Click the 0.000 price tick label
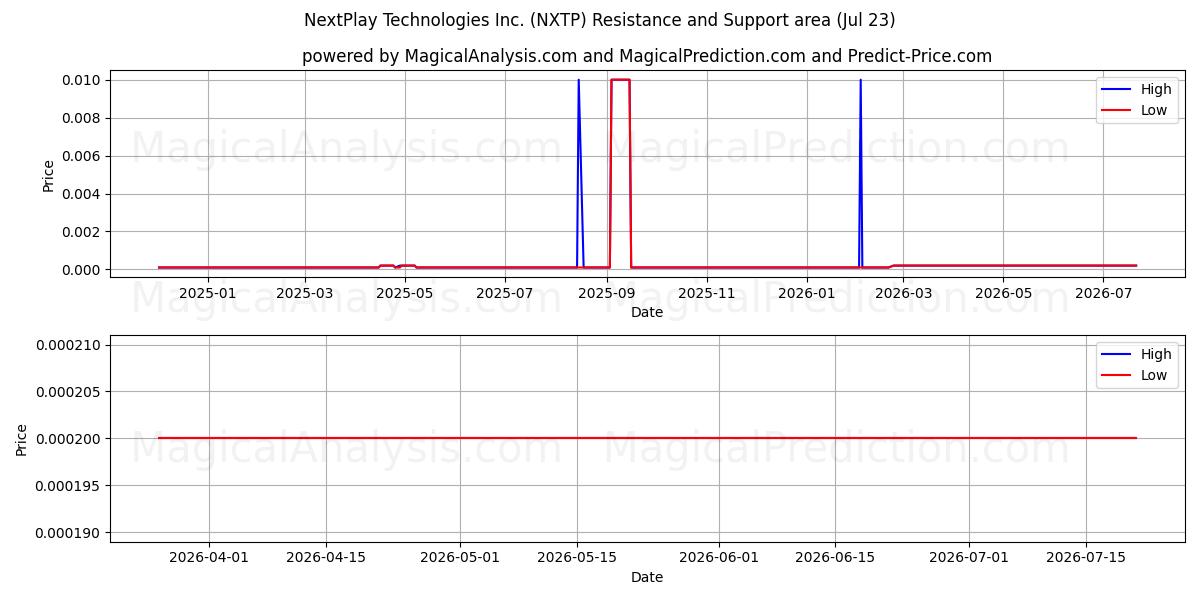The height and width of the screenshot is (600, 1200). pyautogui.click(x=80, y=270)
